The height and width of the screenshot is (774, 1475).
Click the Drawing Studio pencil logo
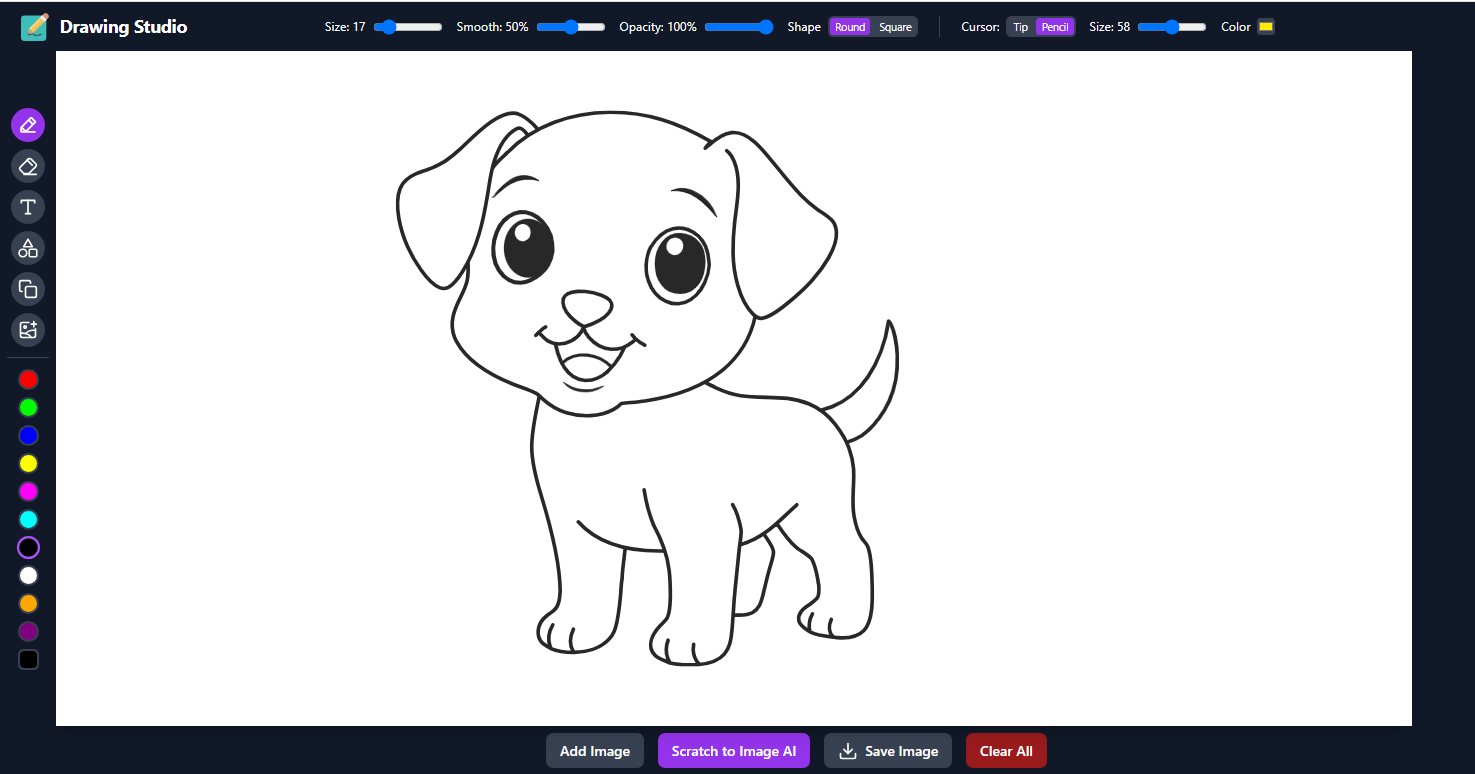(x=35, y=27)
